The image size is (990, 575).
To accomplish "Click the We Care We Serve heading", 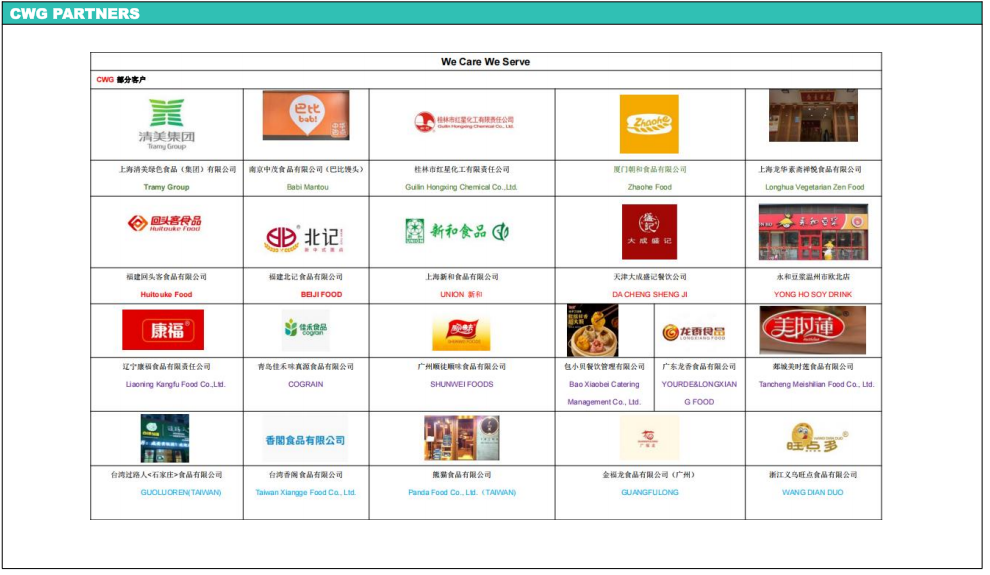I will pyautogui.click(x=486, y=62).
